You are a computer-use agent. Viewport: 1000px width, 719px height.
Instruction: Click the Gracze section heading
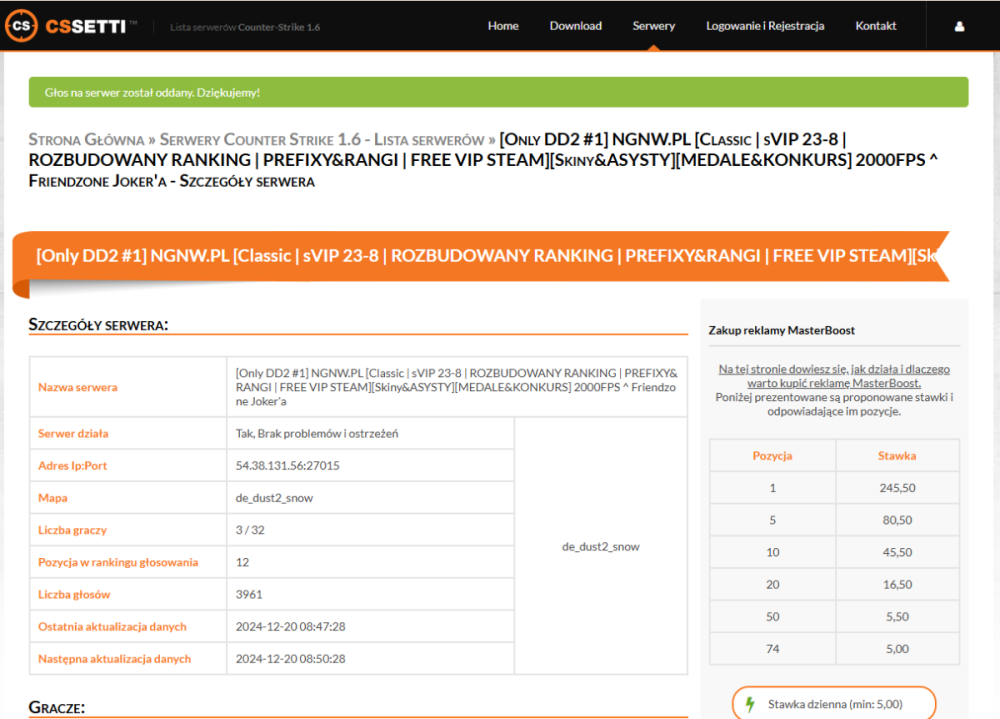click(57, 708)
